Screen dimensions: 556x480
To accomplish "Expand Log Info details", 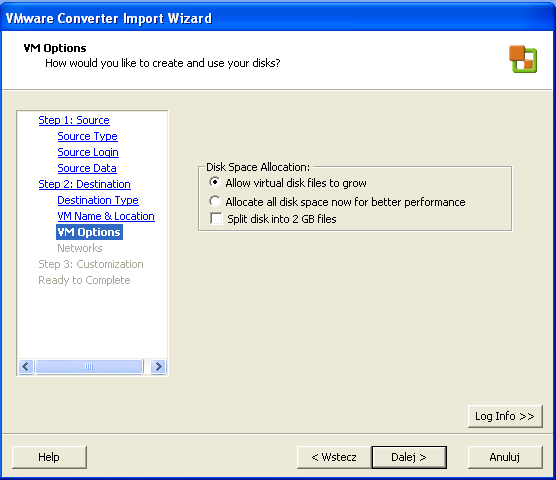I will pos(505,416).
